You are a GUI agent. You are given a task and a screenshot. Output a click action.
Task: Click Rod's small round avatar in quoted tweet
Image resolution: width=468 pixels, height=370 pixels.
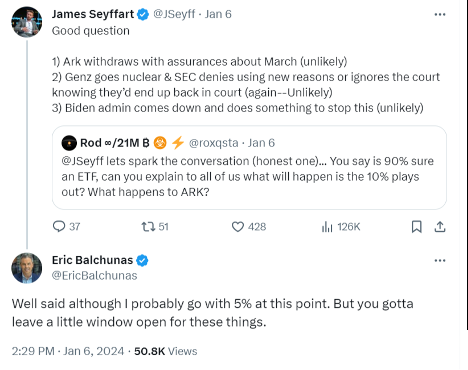coord(69,143)
